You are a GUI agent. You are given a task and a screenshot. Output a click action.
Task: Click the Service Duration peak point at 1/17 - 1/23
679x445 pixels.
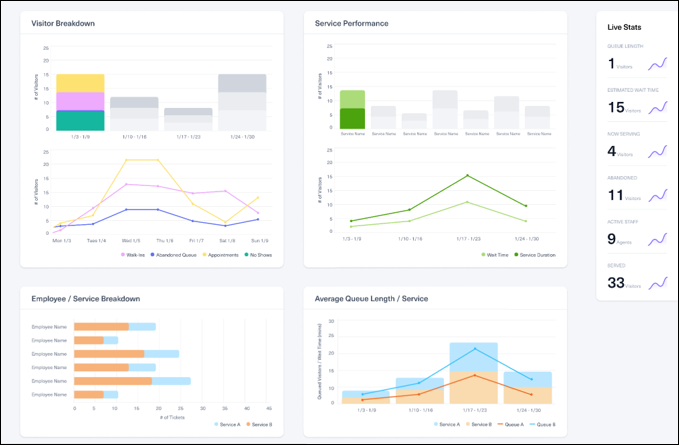467,175
